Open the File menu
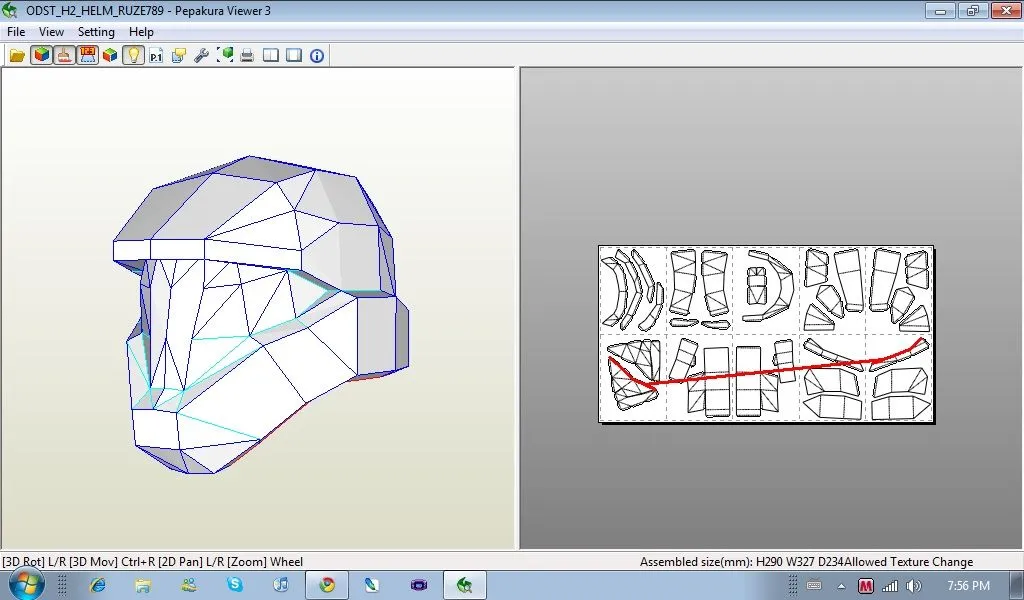Screen dimensions: 1024x600 point(15,31)
